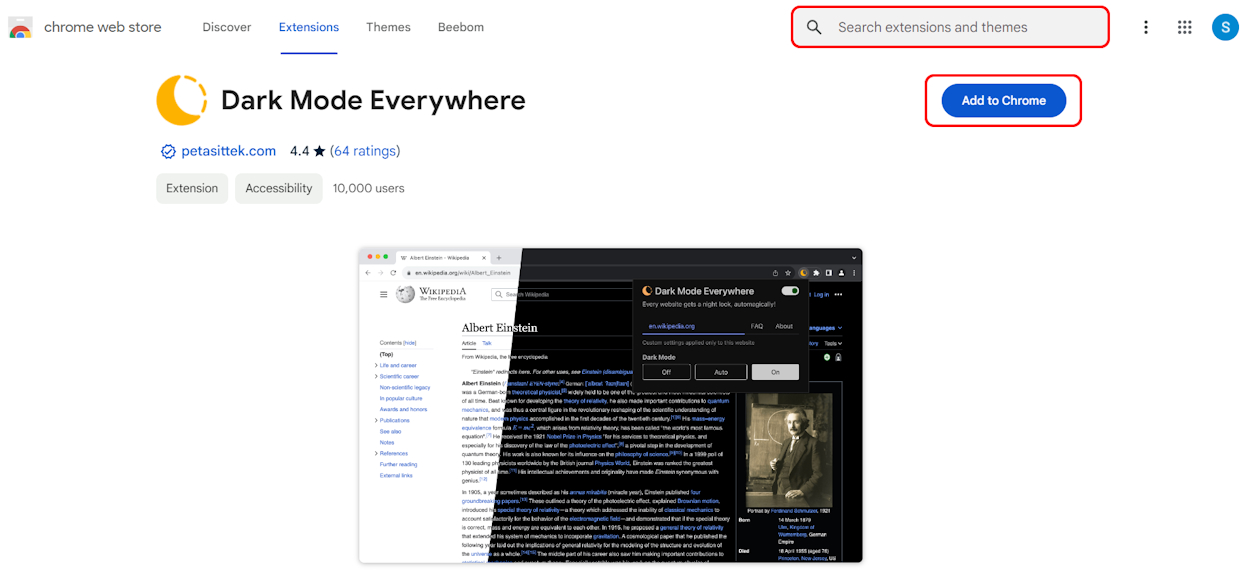This screenshot has height=577, width=1250.
Task: Open the search magnifier icon
Action: pos(814,27)
